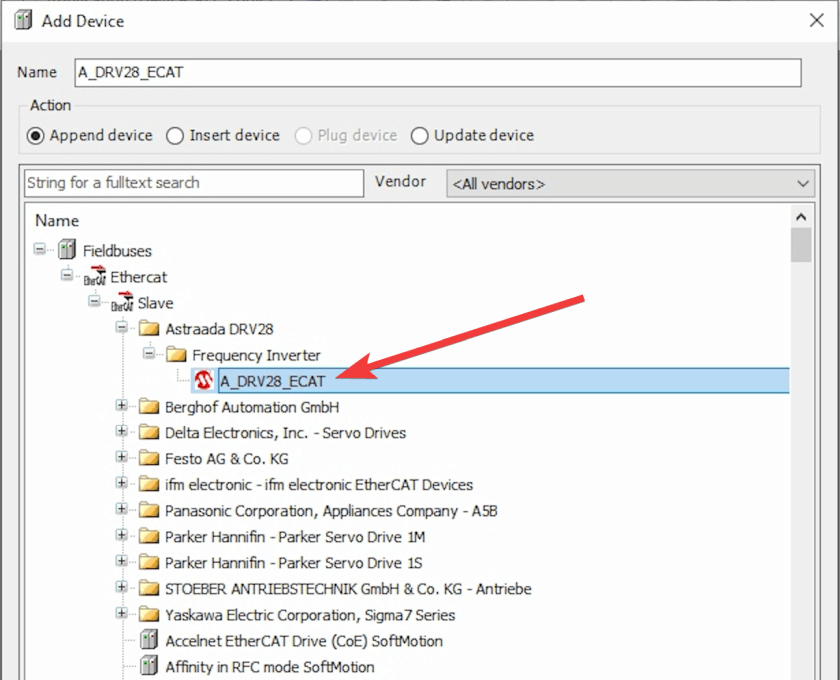Select Affinity in RFC mode SoftMotion
The height and width of the screenshot is (680, 840).
pos(269,667)
